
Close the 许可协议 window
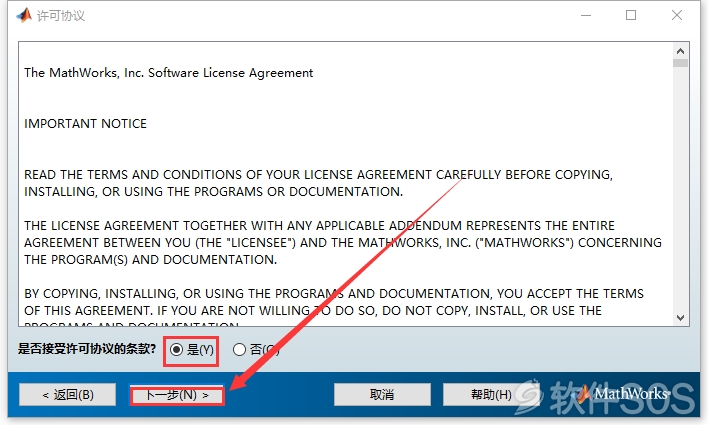coord(676,15)
